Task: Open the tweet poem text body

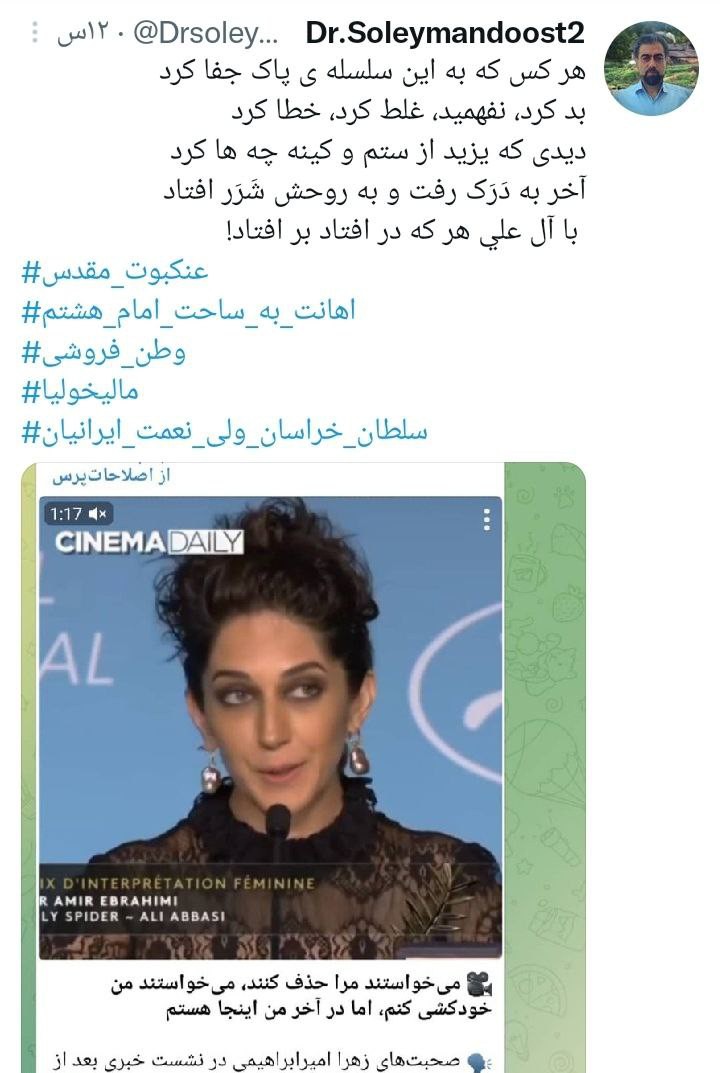Action: click(373, 151)
